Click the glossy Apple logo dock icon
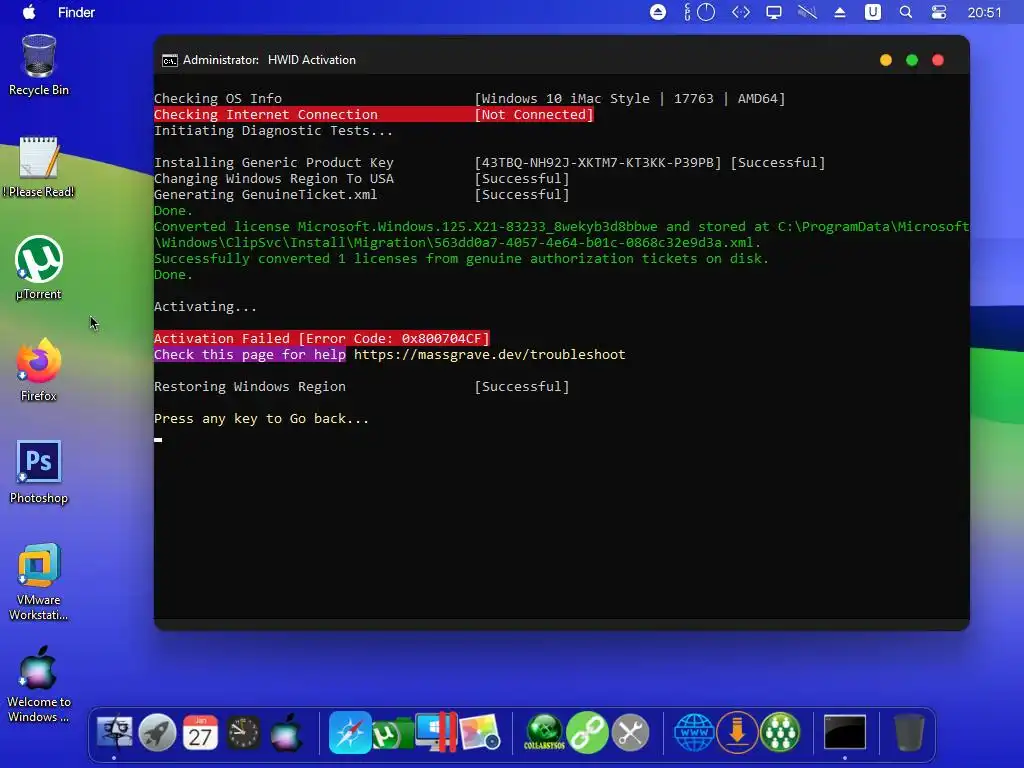 tap(285, 733)
